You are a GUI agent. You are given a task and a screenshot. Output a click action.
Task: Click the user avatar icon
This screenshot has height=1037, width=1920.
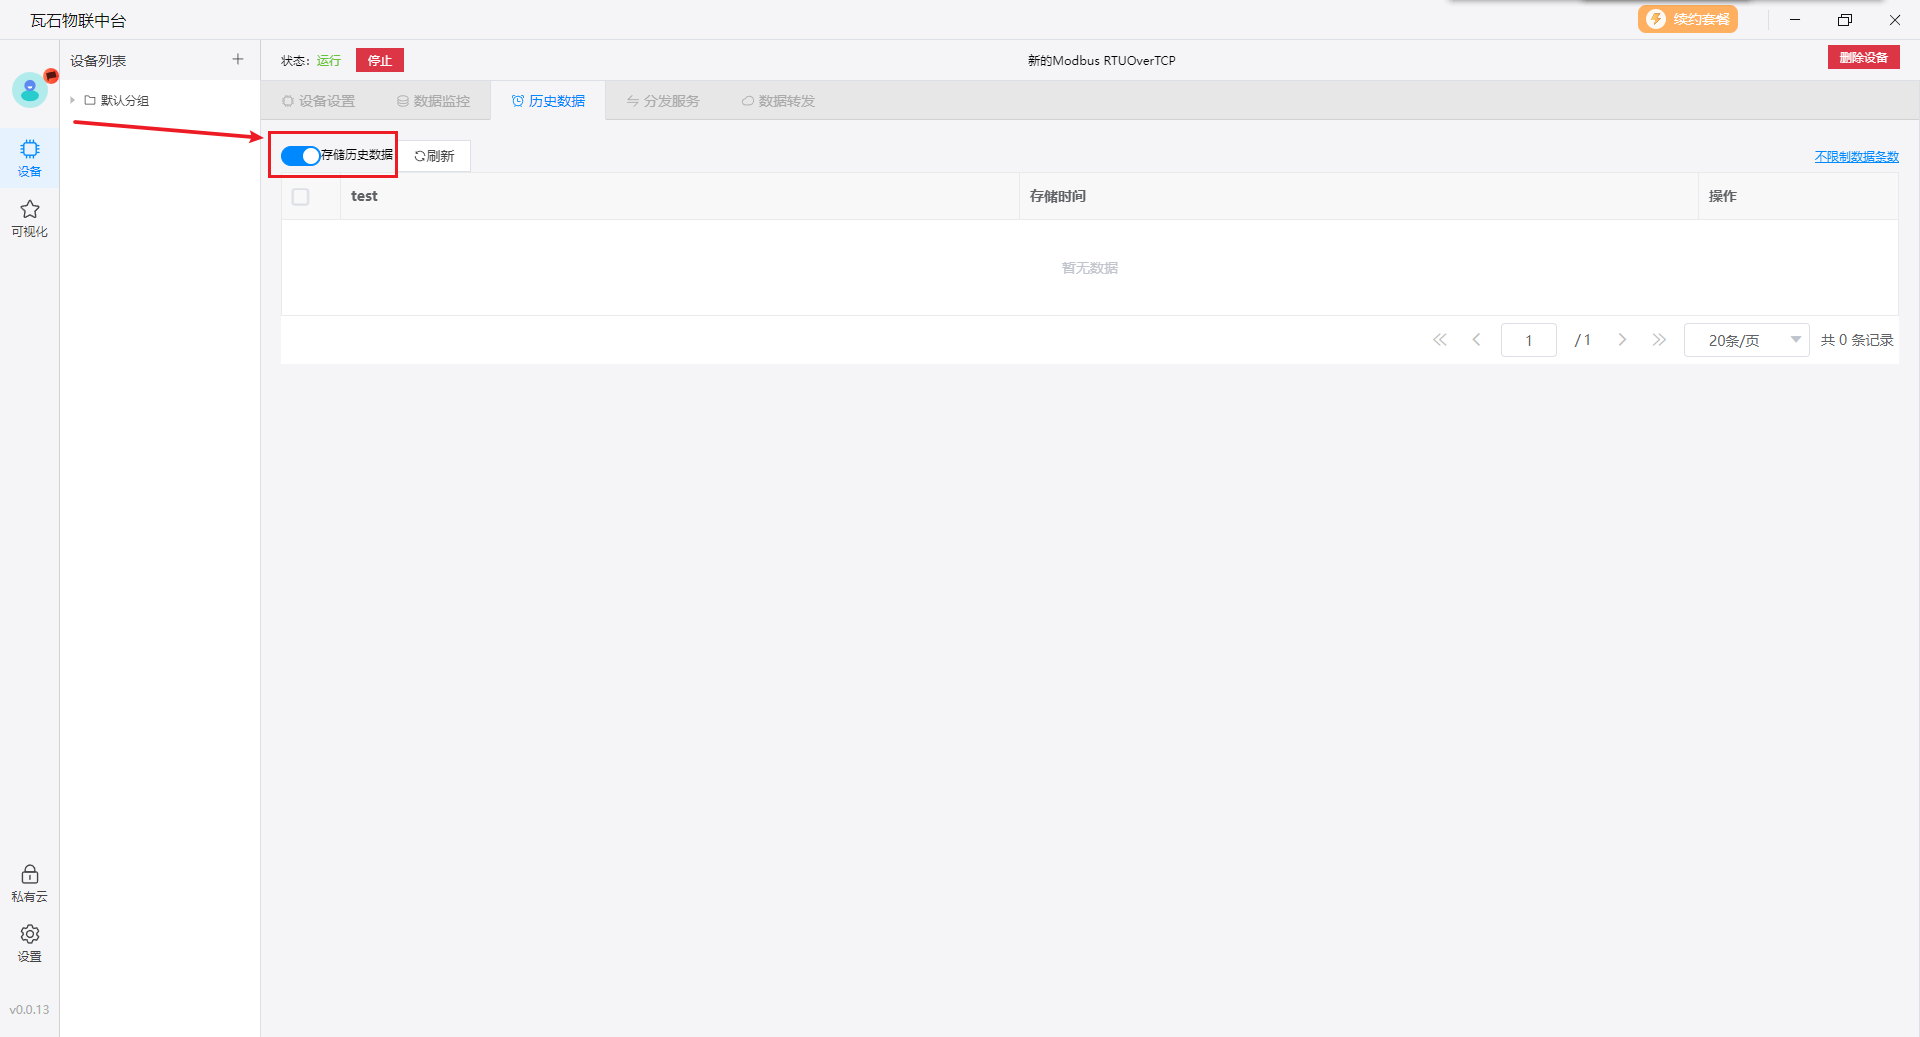coord(30,91)
